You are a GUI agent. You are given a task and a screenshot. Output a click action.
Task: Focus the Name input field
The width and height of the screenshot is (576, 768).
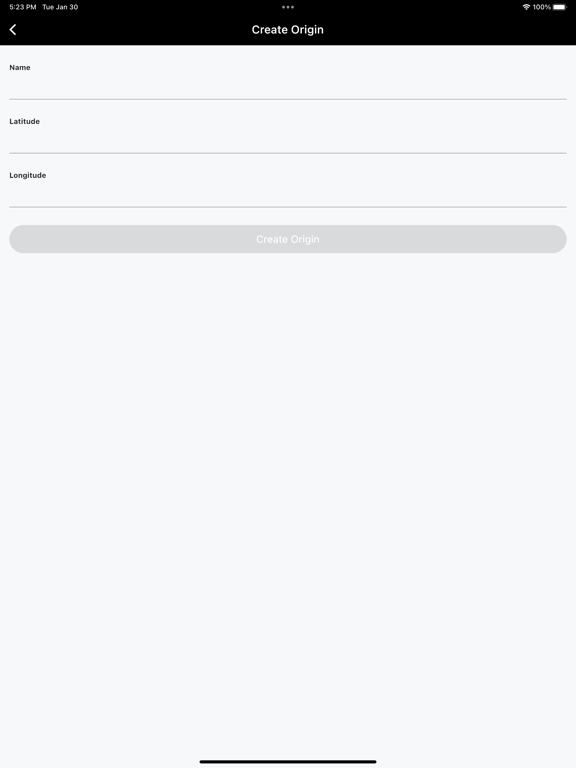coord(288,87)
